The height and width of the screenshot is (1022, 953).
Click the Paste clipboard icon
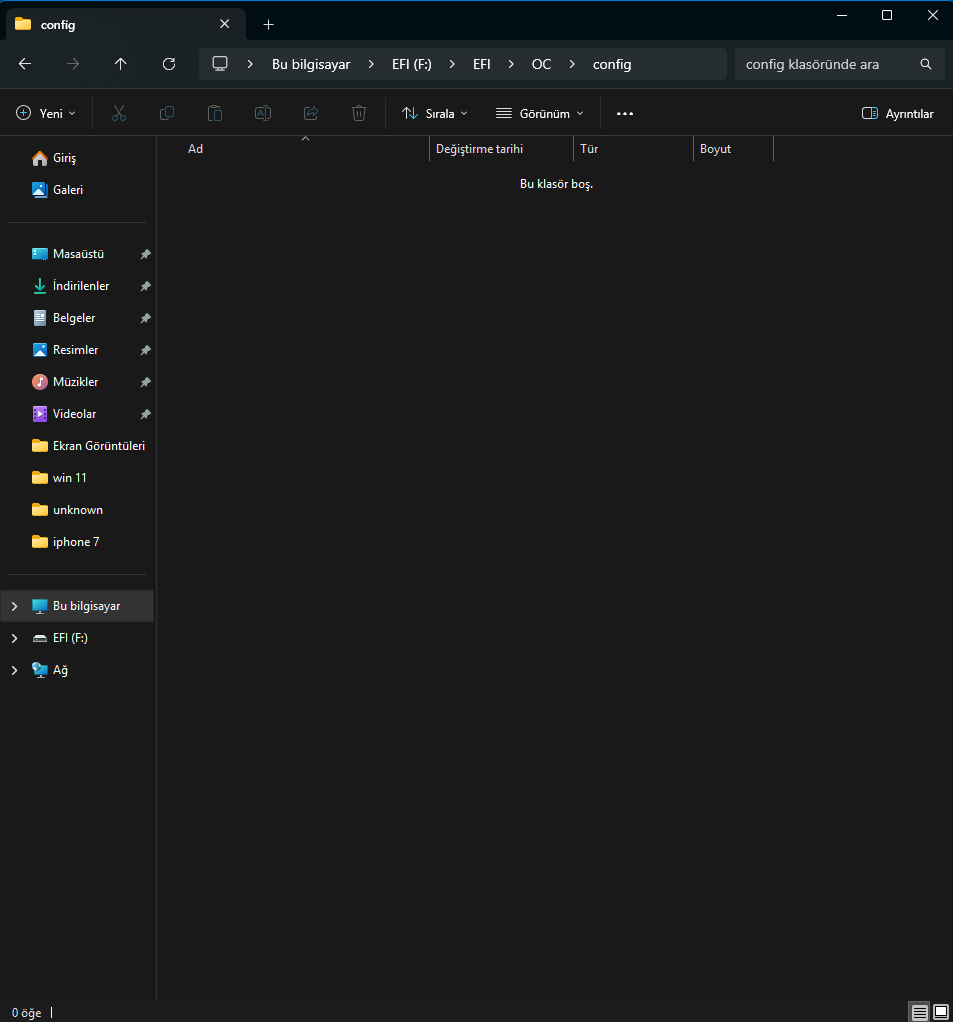(215, 114)
